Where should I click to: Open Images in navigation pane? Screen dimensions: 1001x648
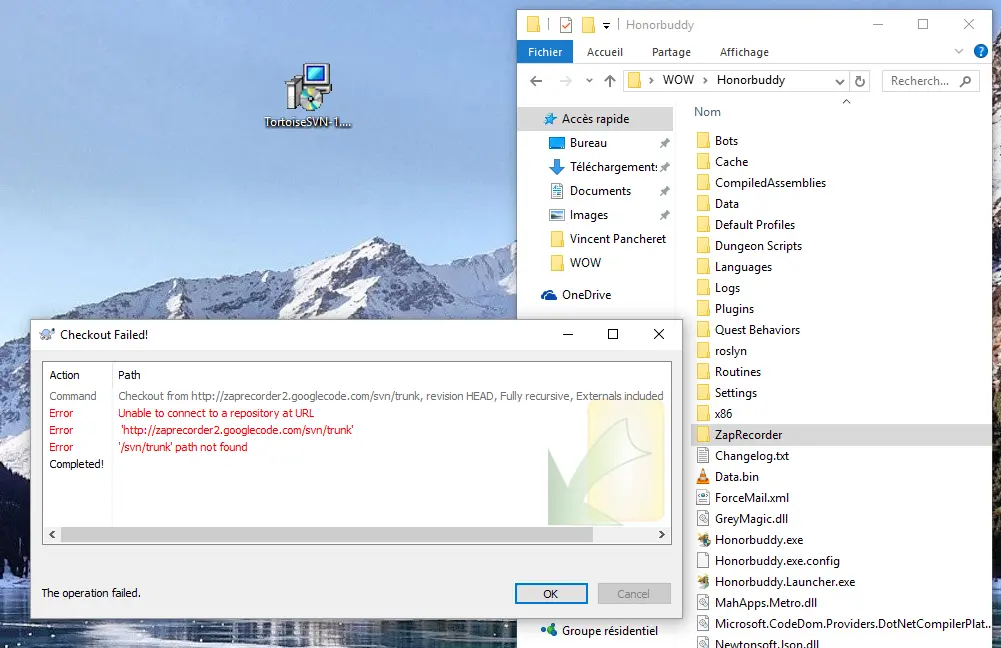coord(589,215)
